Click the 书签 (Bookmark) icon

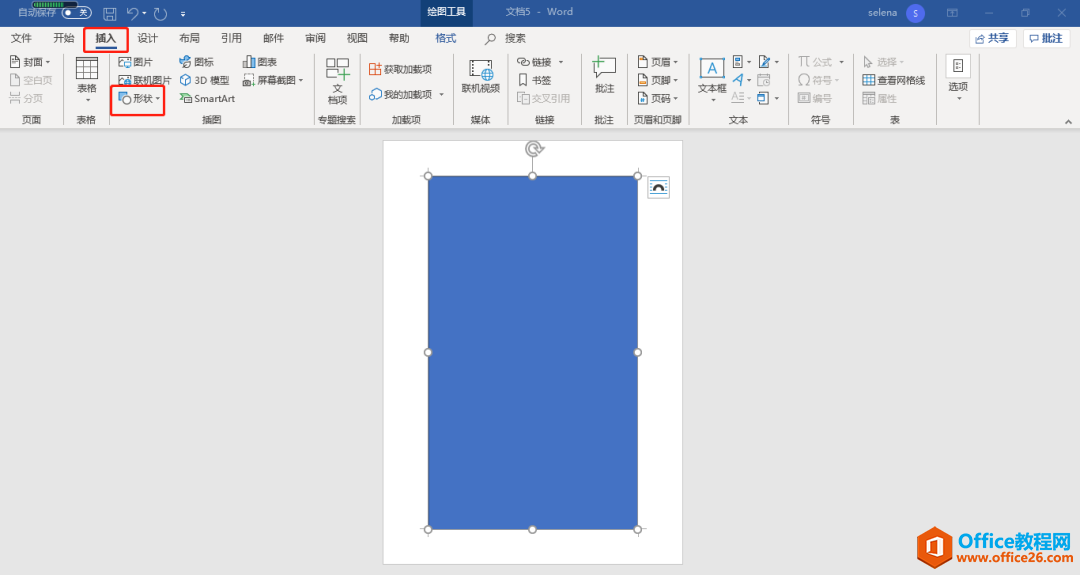534,80
